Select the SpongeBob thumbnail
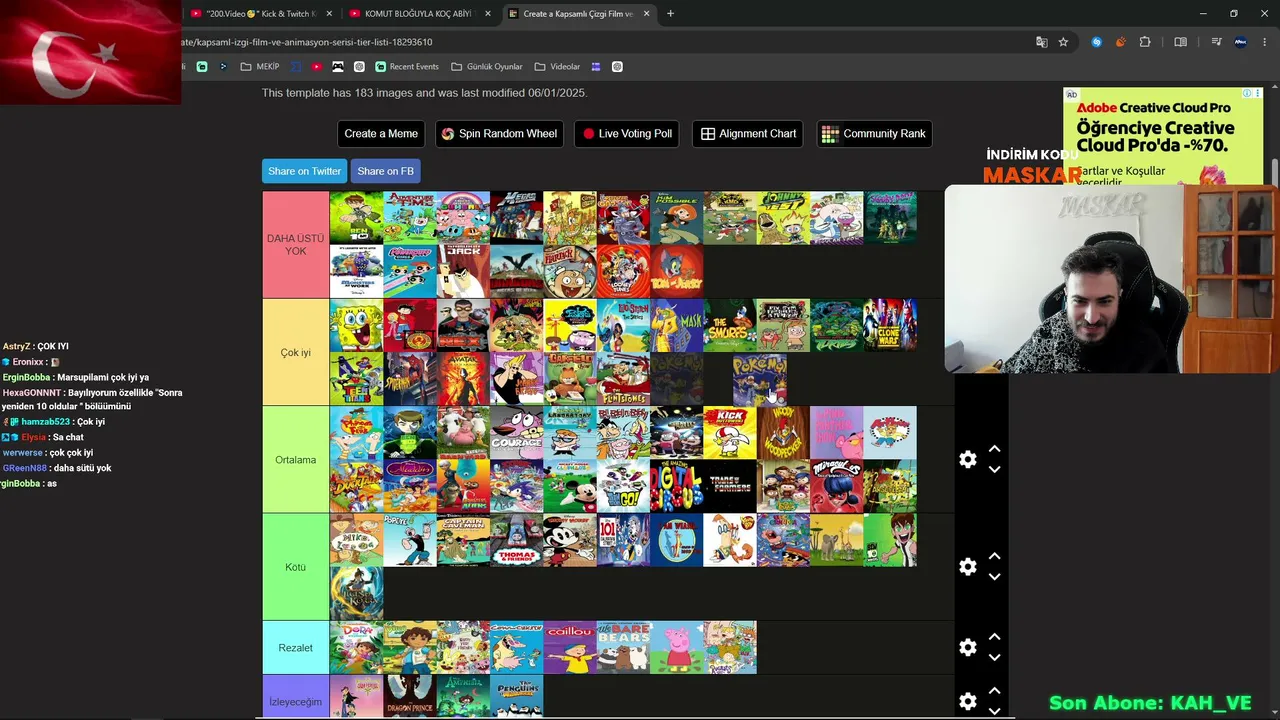 356,326
